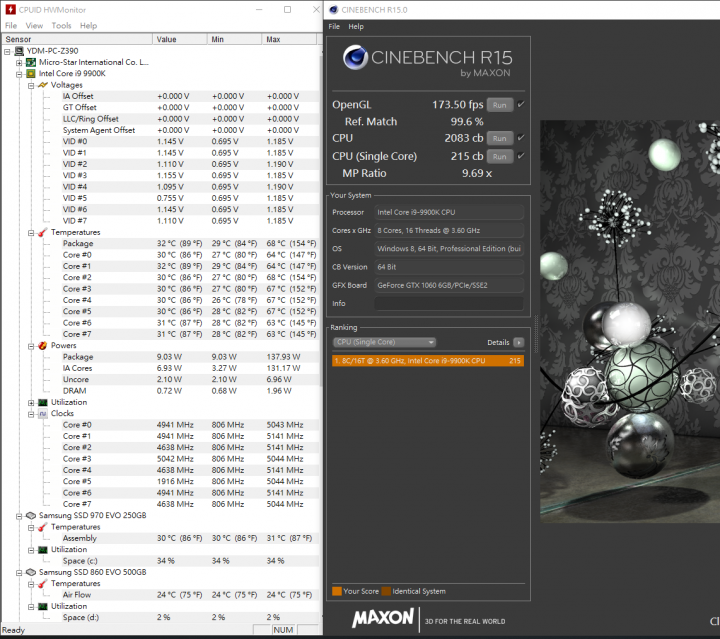Click the Samsung SSD 970 EVO drive icon

pyautogui.click(x=31, y=516)
